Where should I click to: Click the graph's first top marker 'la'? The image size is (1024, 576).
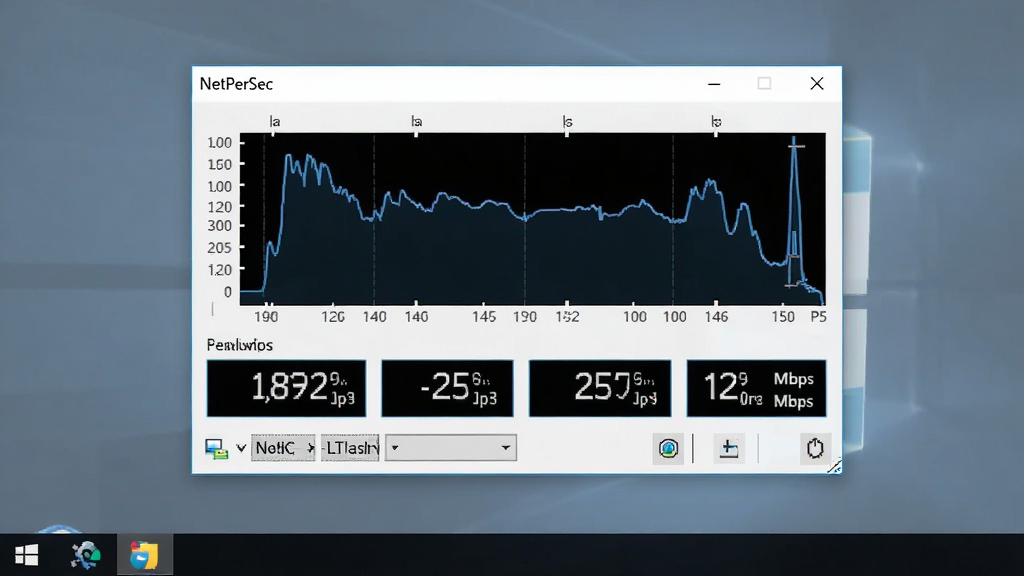275,121
